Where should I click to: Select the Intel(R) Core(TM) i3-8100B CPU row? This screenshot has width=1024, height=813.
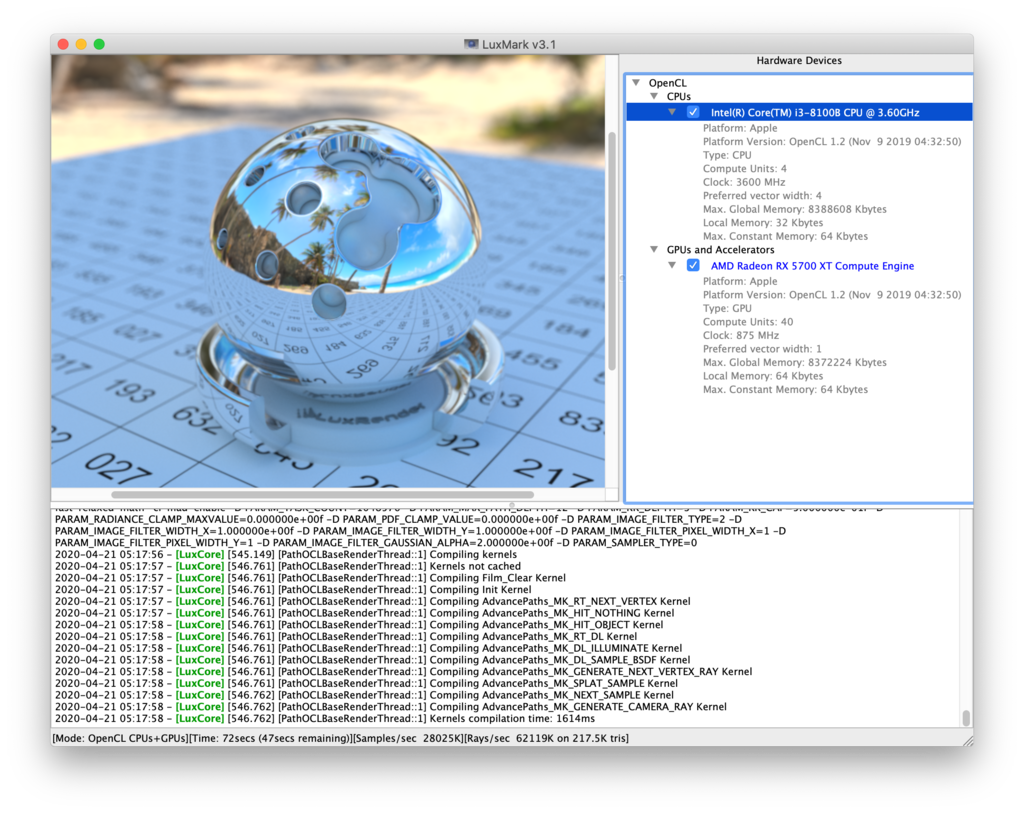coord(799,112)
